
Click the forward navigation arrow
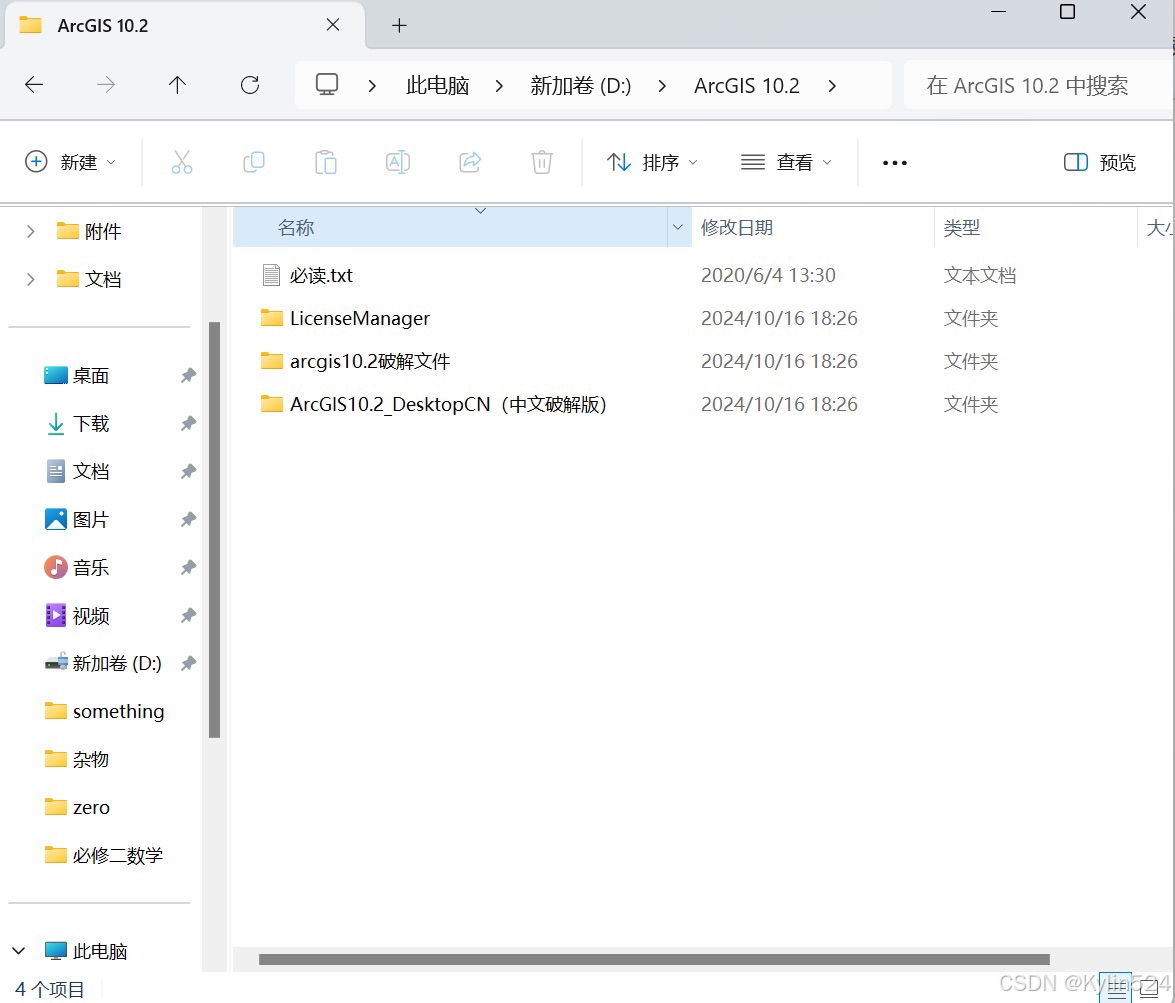pyautogui.click(x=106, y=85)
